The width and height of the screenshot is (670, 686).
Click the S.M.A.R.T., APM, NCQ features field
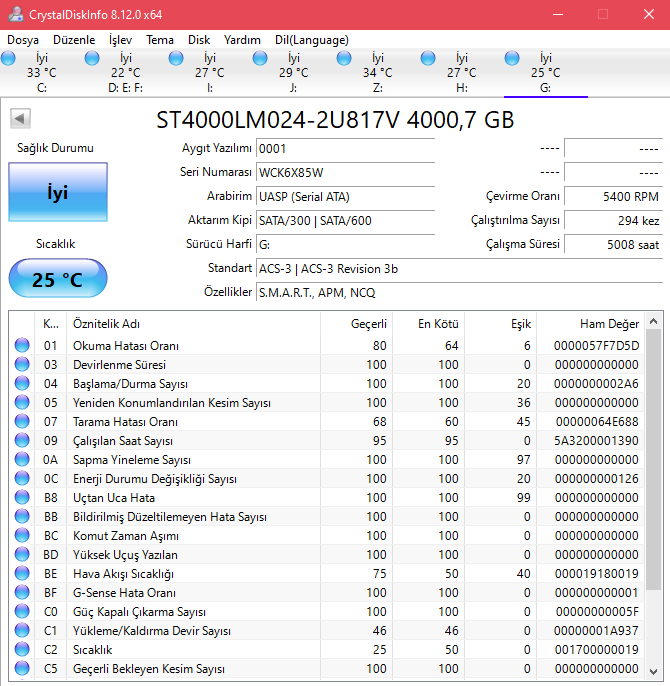coord(460,292)
